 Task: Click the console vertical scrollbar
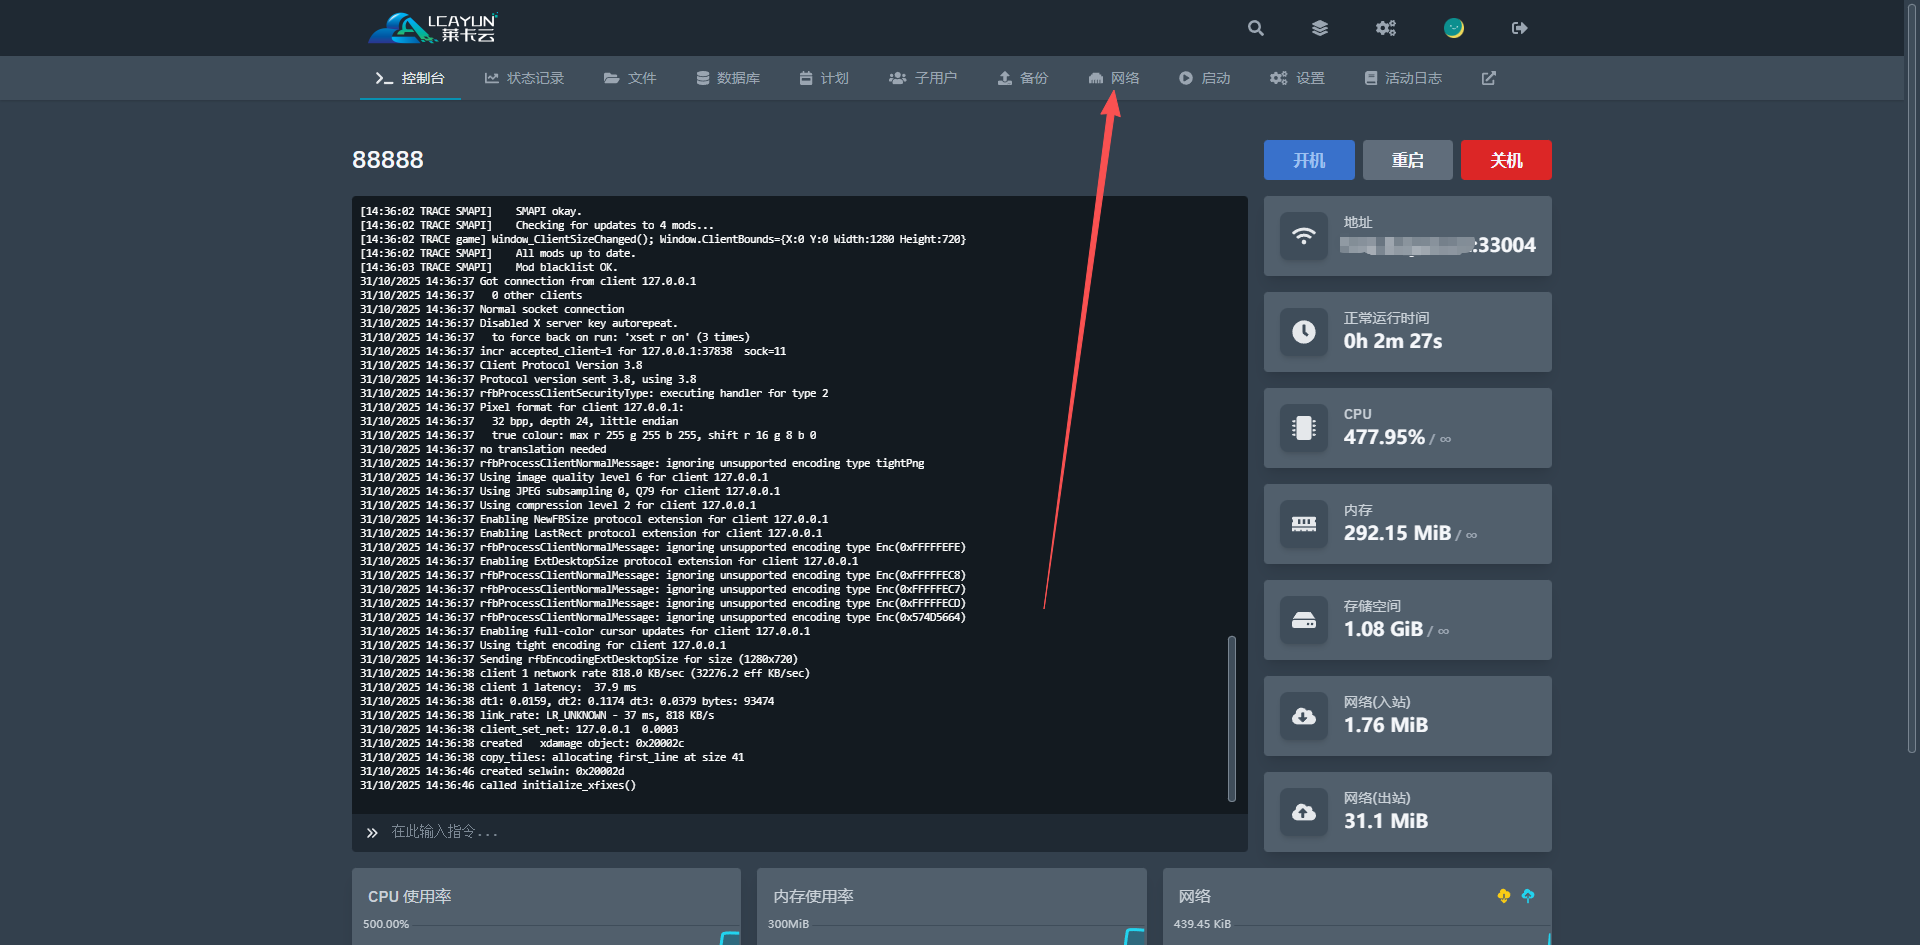pyautogui.click(x=1232, y=718)
